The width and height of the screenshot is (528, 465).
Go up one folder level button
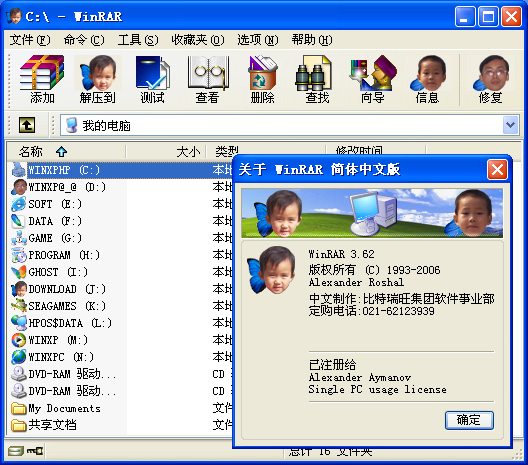(27, 125)
